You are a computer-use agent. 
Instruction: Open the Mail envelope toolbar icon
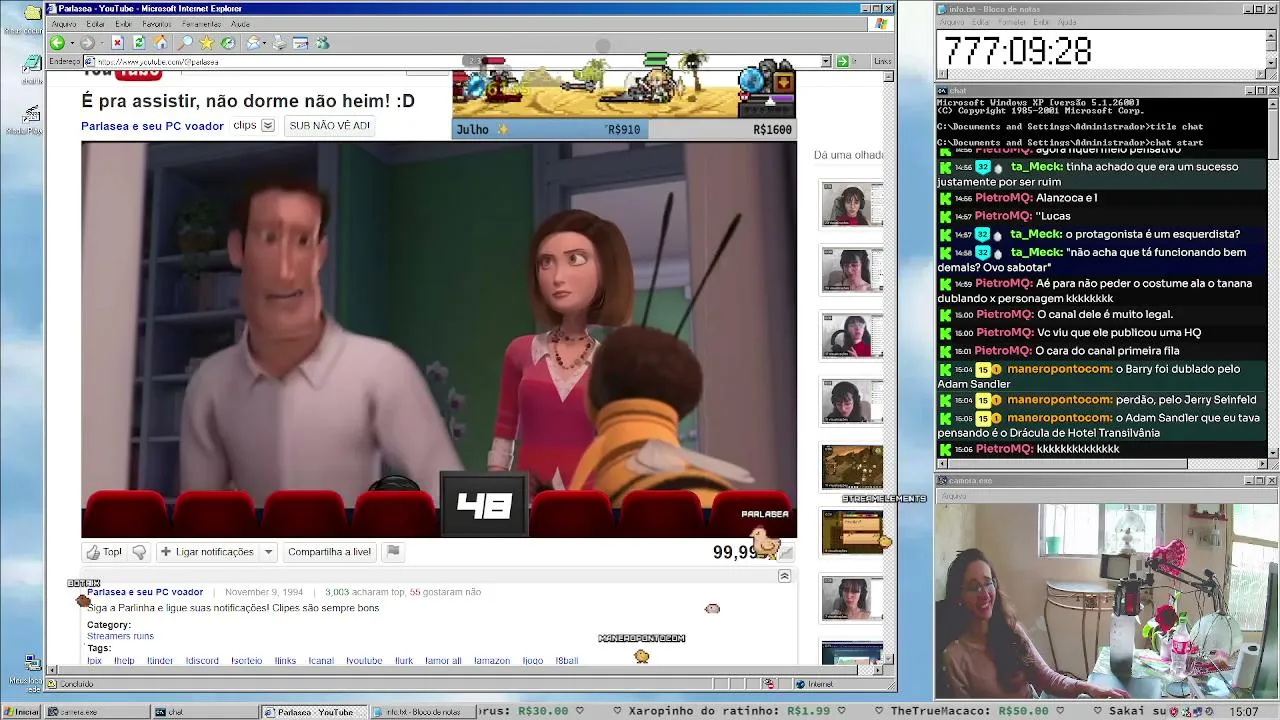[253, 43]
